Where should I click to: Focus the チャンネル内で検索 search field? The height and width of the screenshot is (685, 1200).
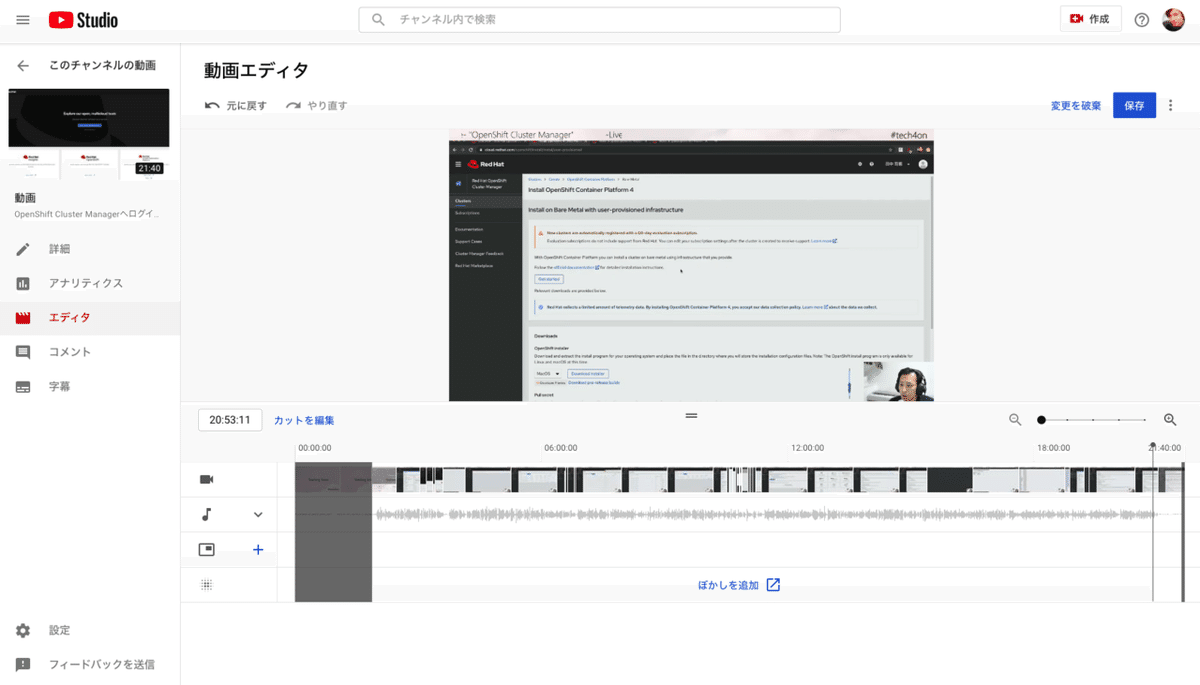pos(599,19)
